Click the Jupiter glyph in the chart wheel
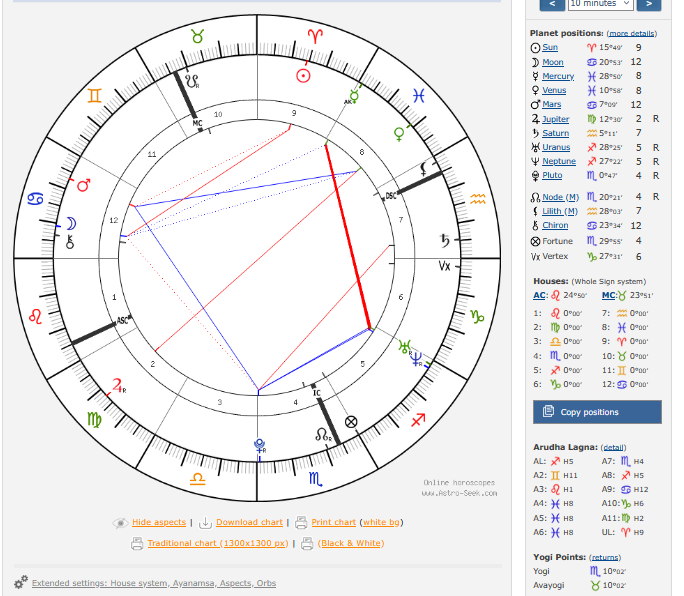Viewport: 684px width, 596px height. click(x=118, y=386)
